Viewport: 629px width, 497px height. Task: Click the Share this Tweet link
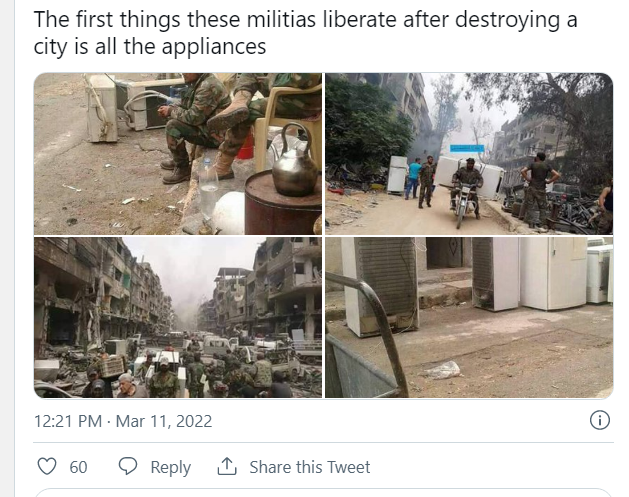(x=309, y=467)
